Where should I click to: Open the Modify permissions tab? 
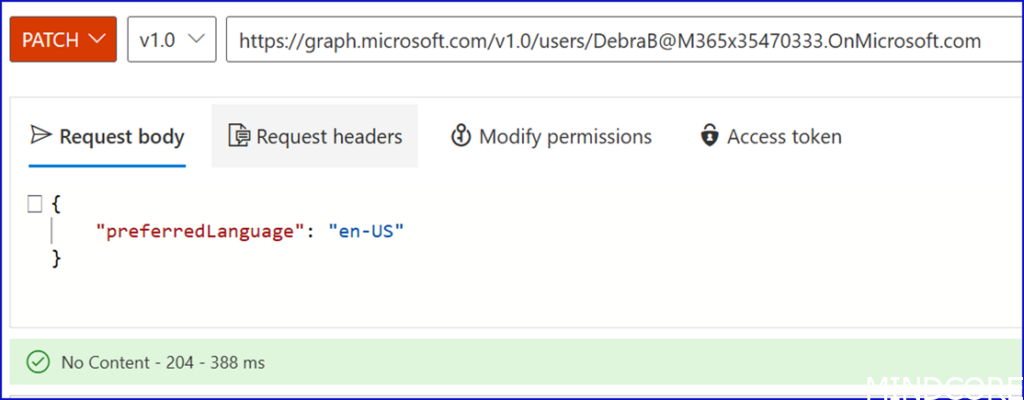(x=565, y=136)
